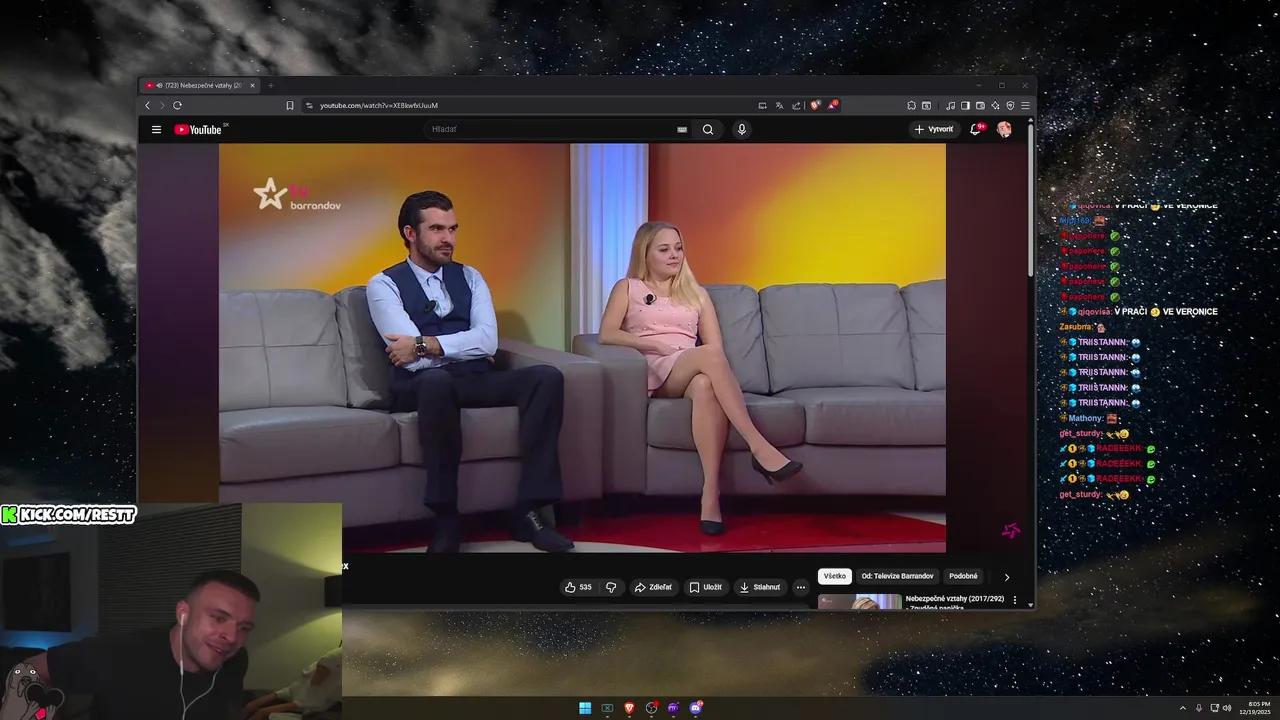Open the Discord taskbar icon
Viewport: 1280px width, 720px height.
pos(696,708)
